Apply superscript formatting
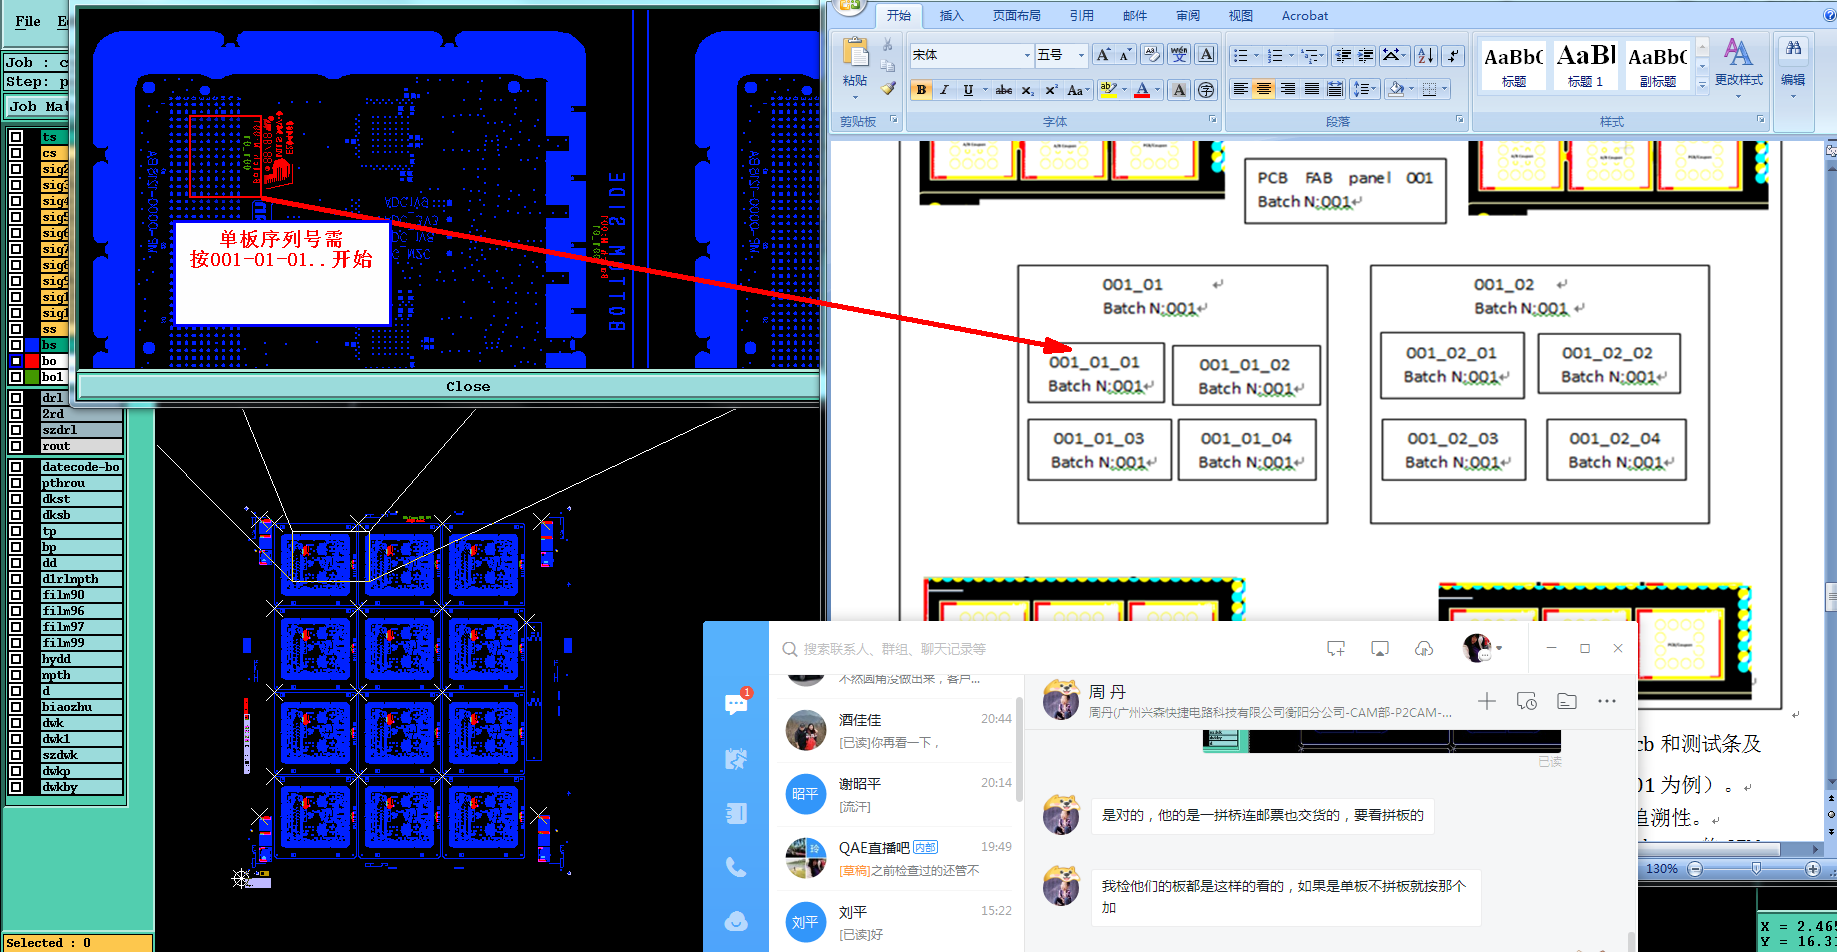The image size is (1837, 952). 1051,90
